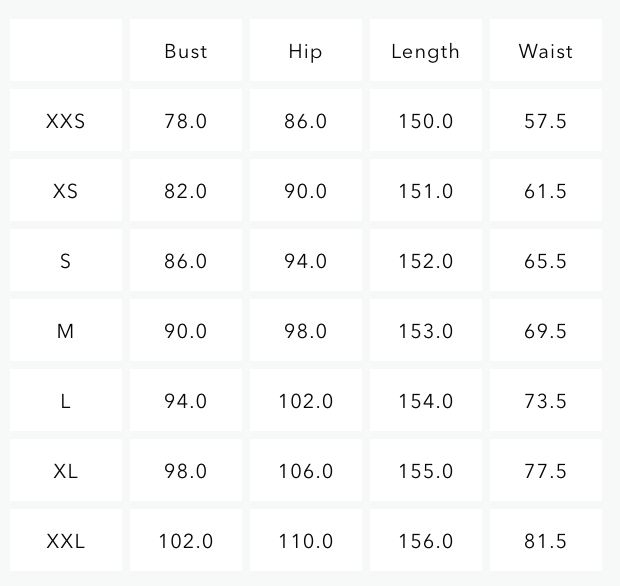This screenshot has height=586, width=620.
Task: Select the Waist column header
Action: [545, 51]
